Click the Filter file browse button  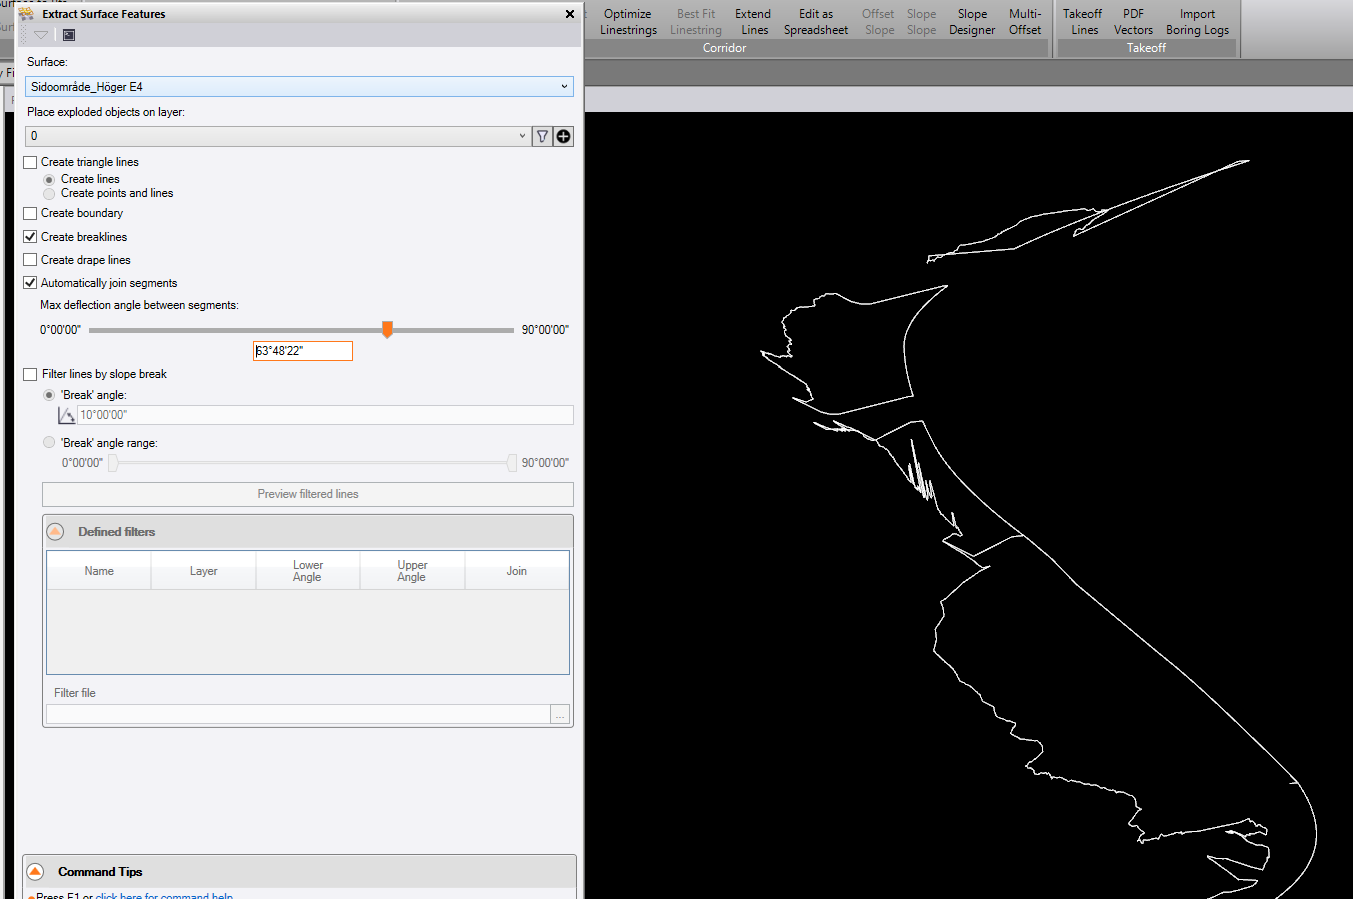[560, 714]
